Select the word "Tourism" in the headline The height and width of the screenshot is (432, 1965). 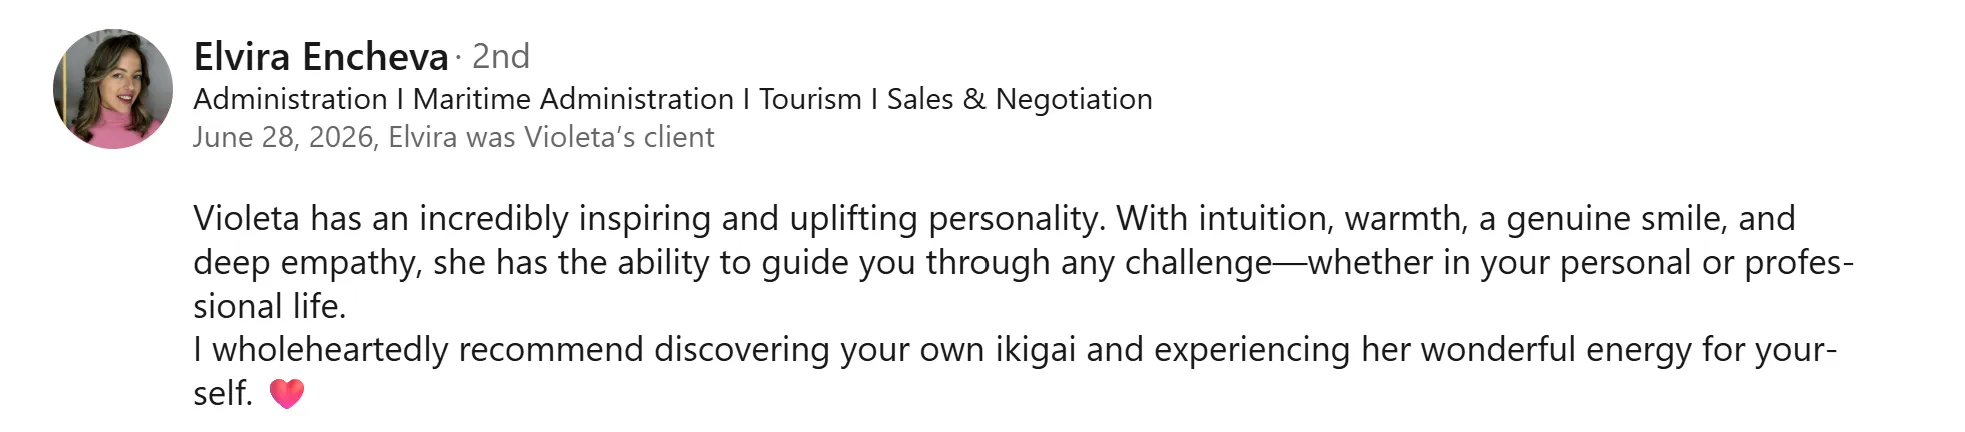[x=810, y=99]
